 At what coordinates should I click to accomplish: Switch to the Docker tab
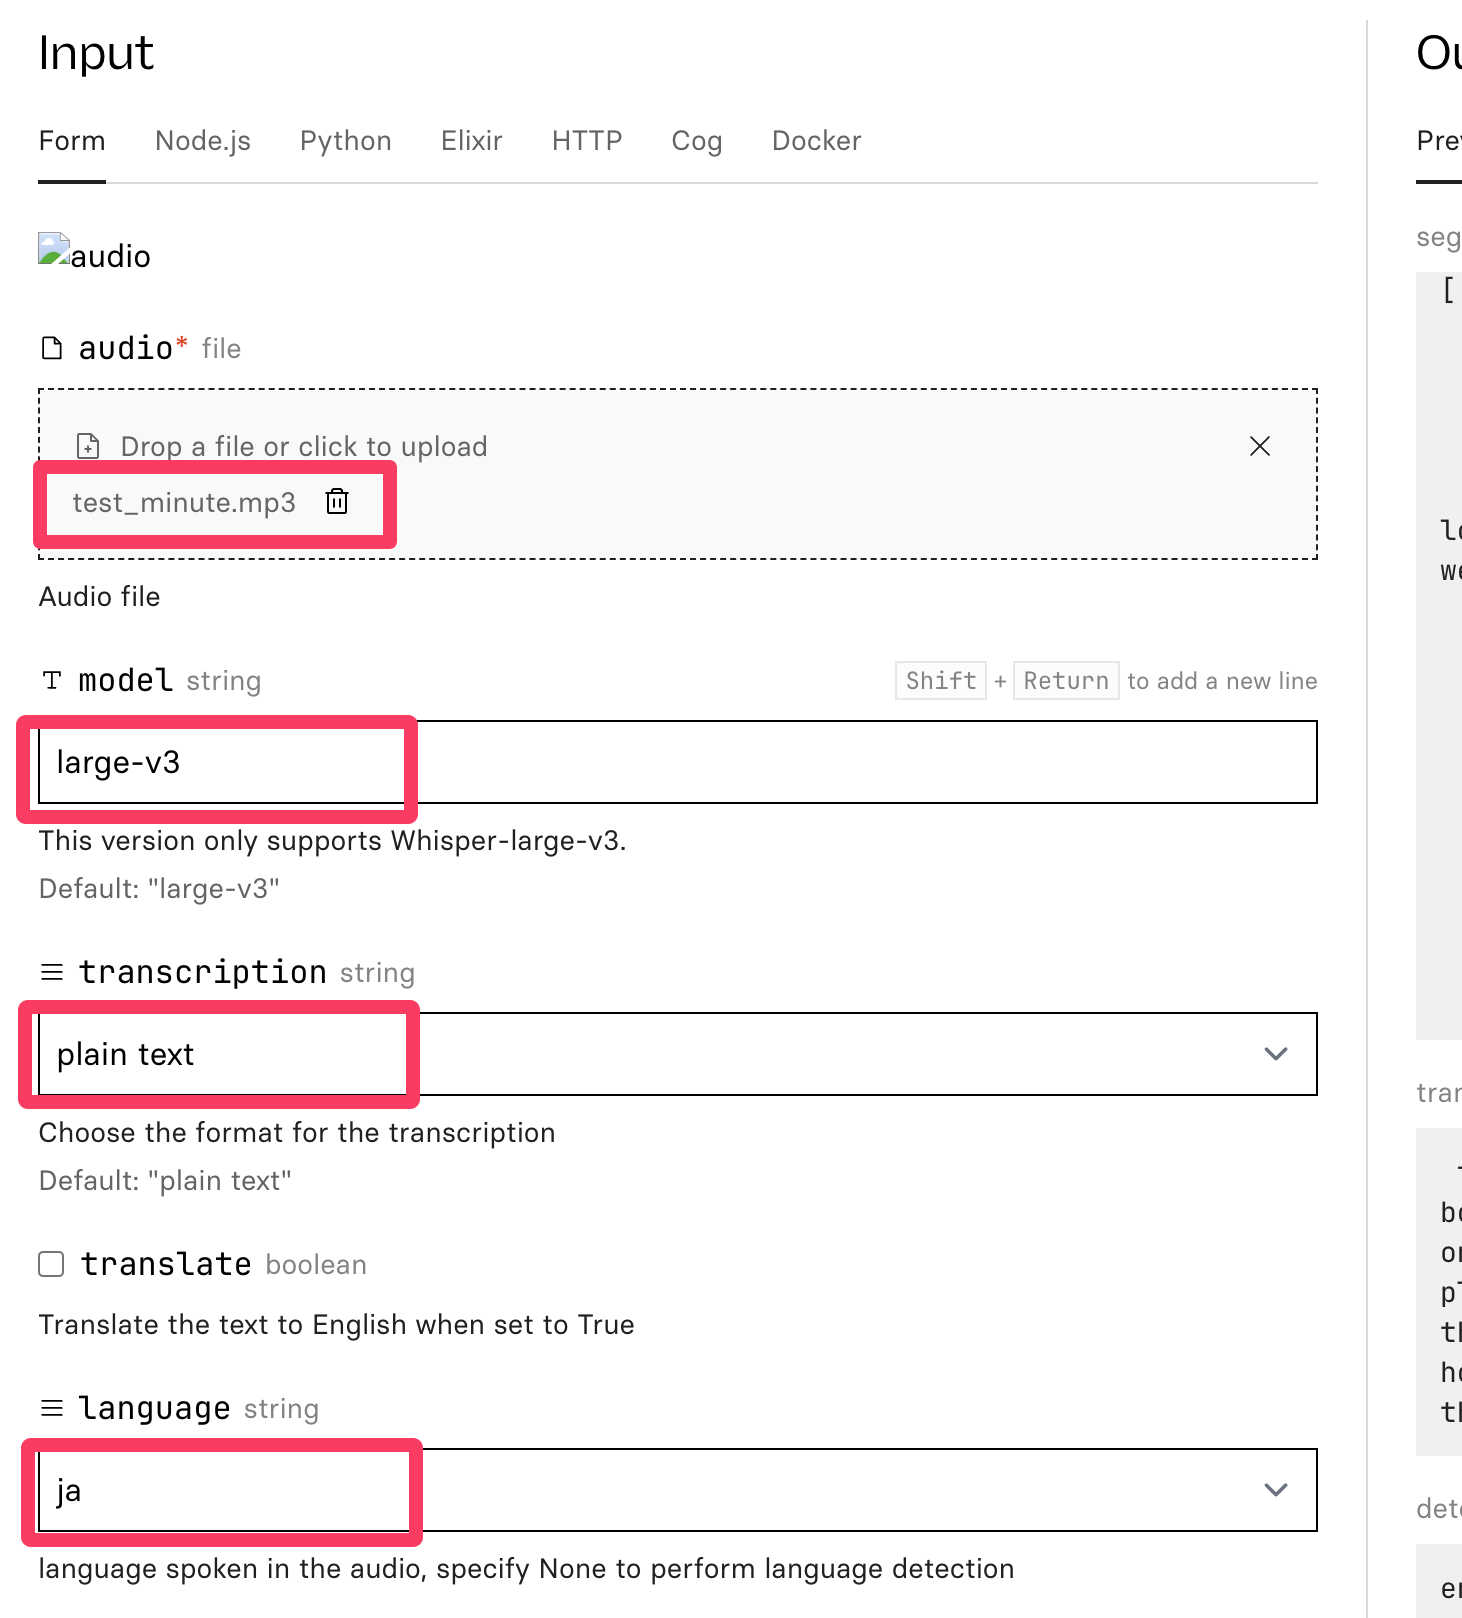pos(816,141)
